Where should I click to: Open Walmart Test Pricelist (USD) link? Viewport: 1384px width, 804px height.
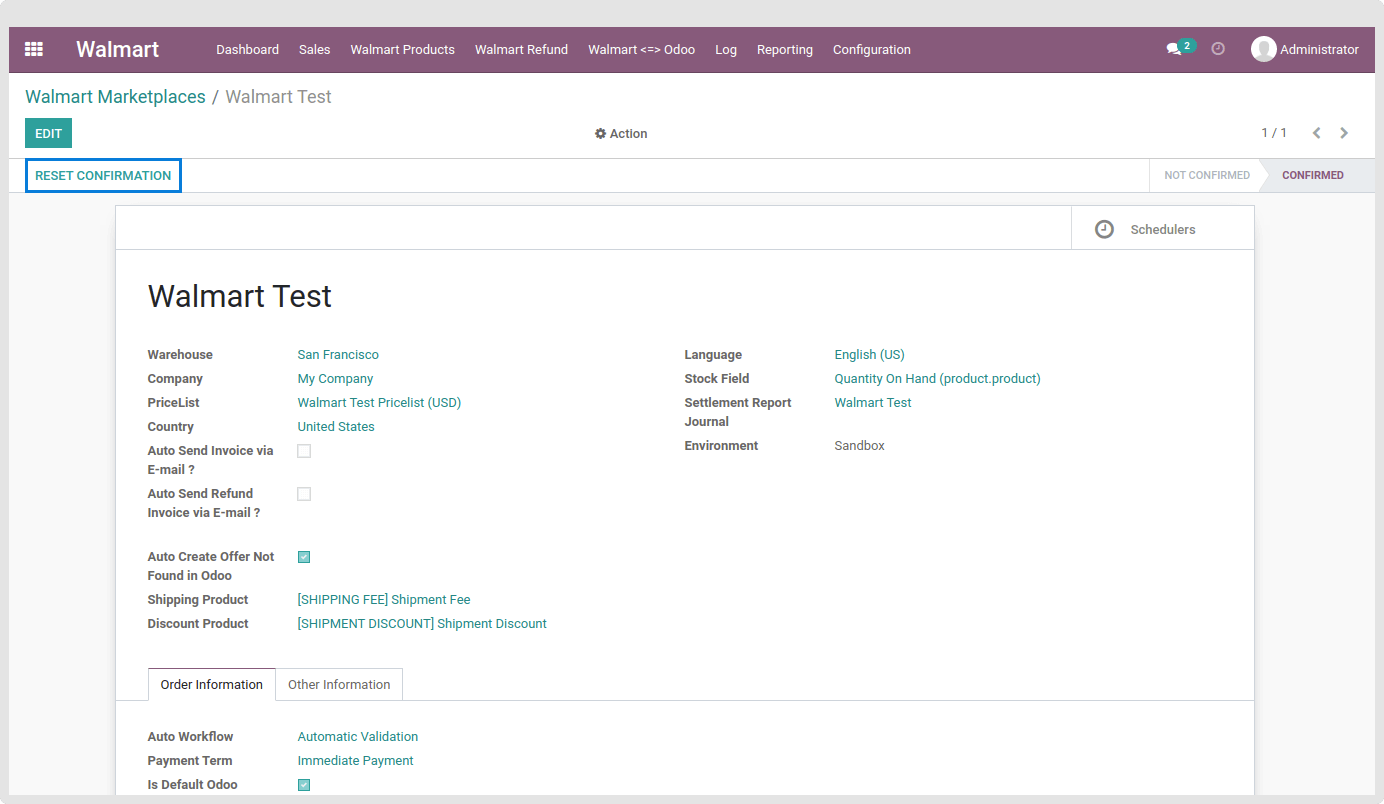coord(379,403)
